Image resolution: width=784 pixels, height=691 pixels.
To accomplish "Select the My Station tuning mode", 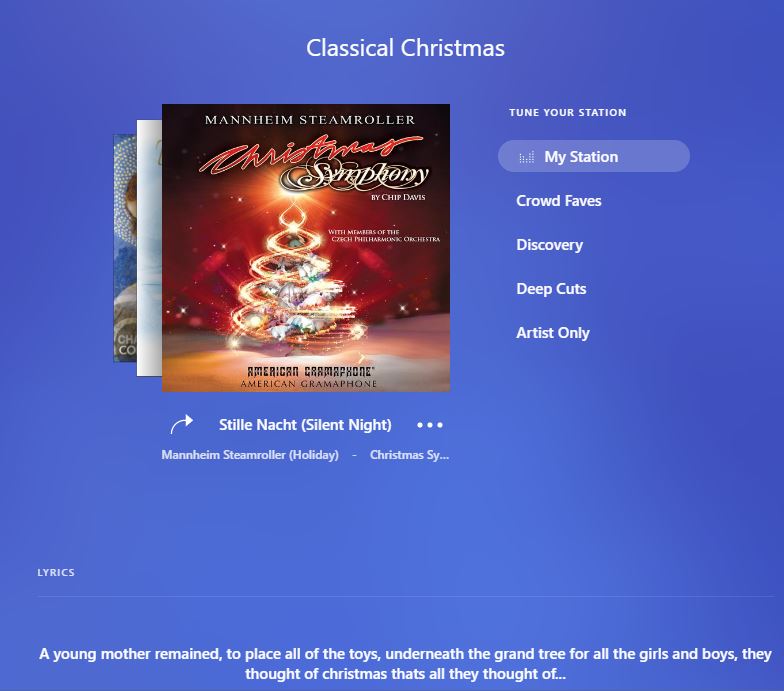I will (x=594, y=156).
